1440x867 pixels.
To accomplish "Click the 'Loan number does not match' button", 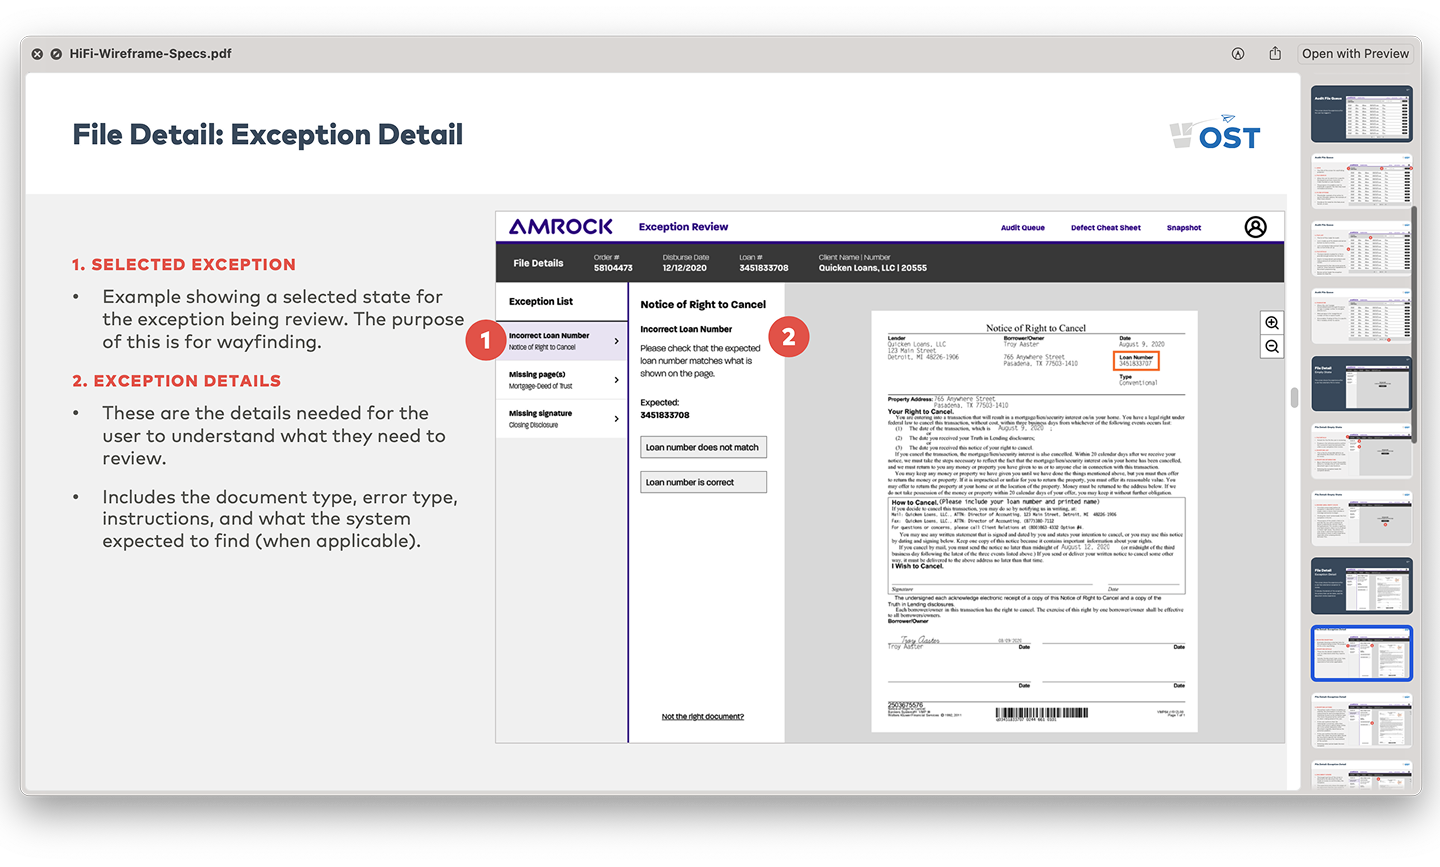I will (x=703, y=448).
